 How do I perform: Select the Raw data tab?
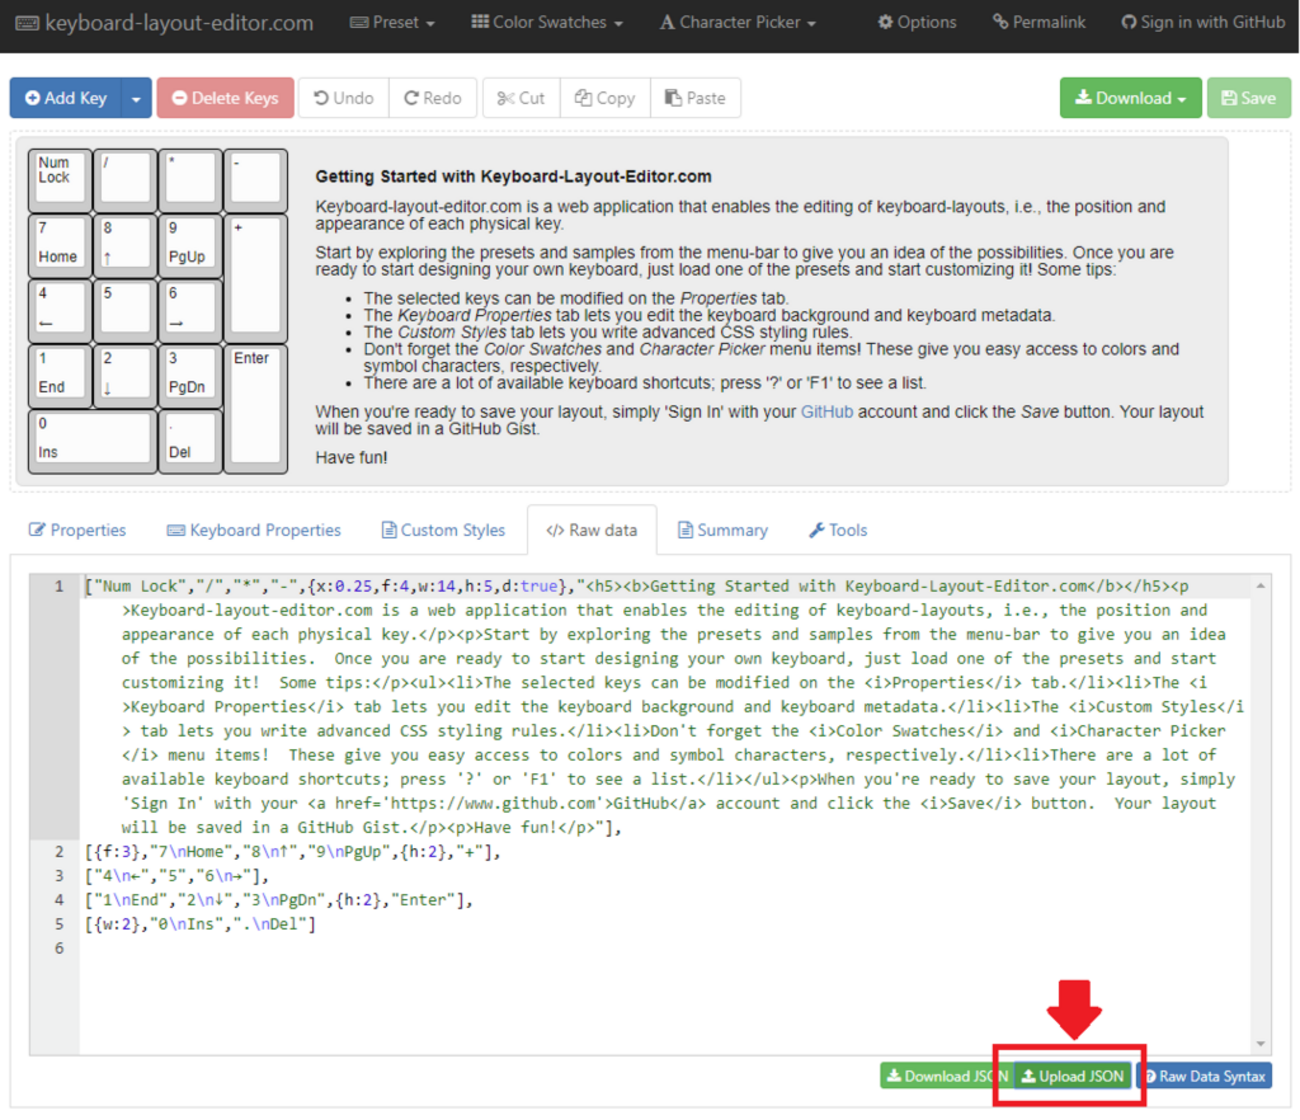[592, 530]
